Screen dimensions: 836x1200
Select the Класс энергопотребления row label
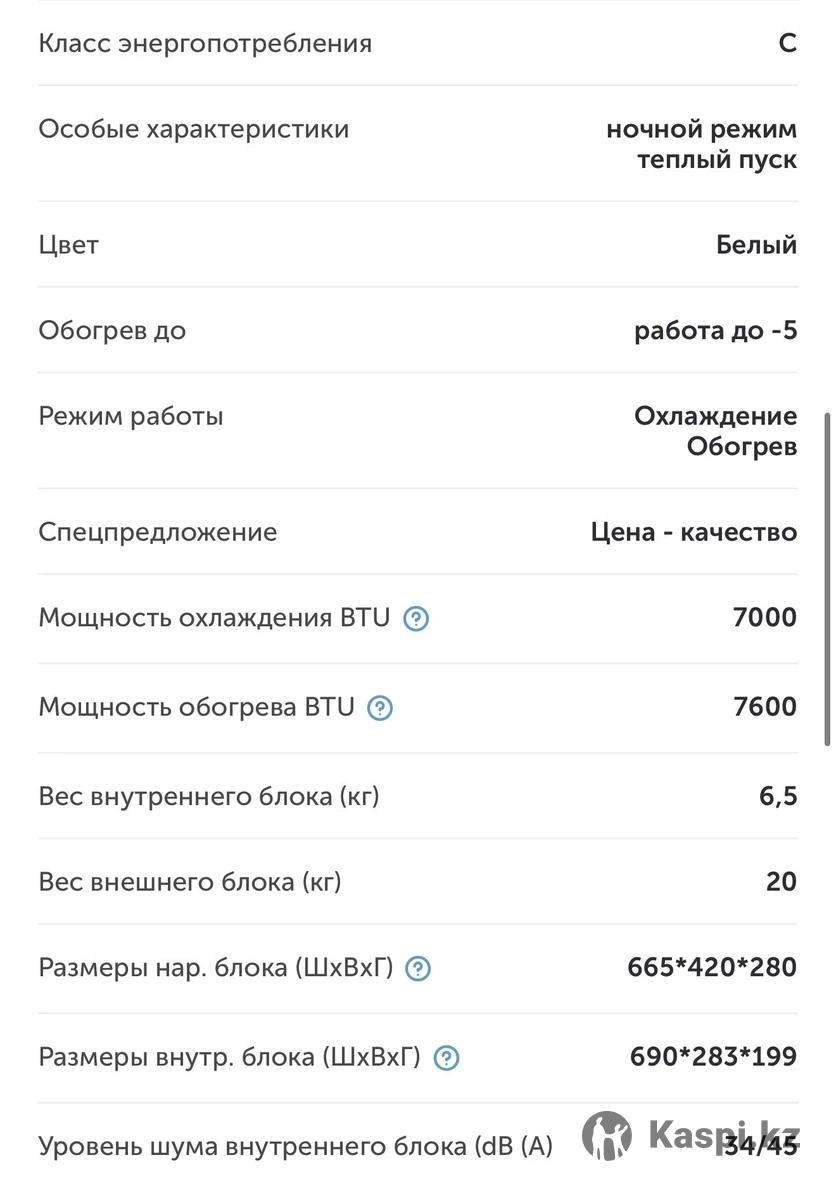205,44
